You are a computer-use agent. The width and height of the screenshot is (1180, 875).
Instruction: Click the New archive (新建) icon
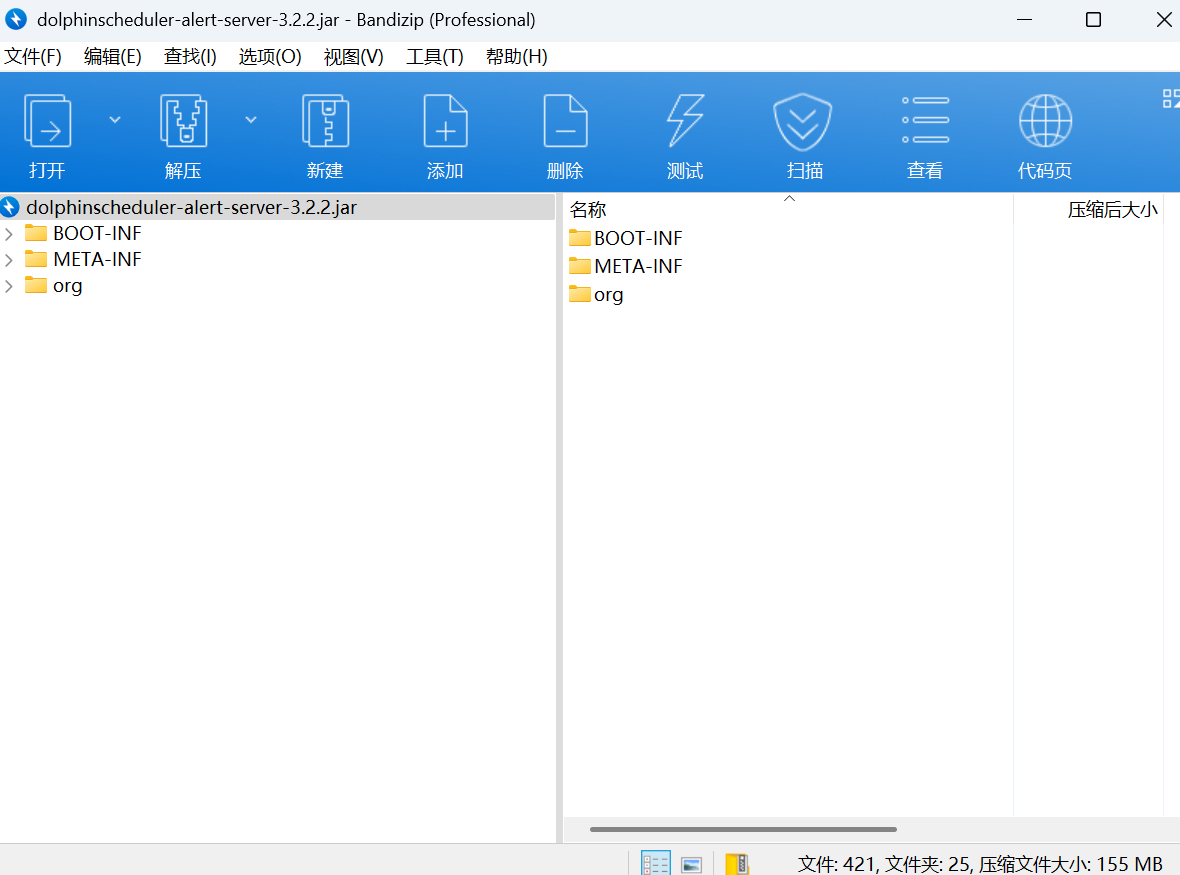325,121
